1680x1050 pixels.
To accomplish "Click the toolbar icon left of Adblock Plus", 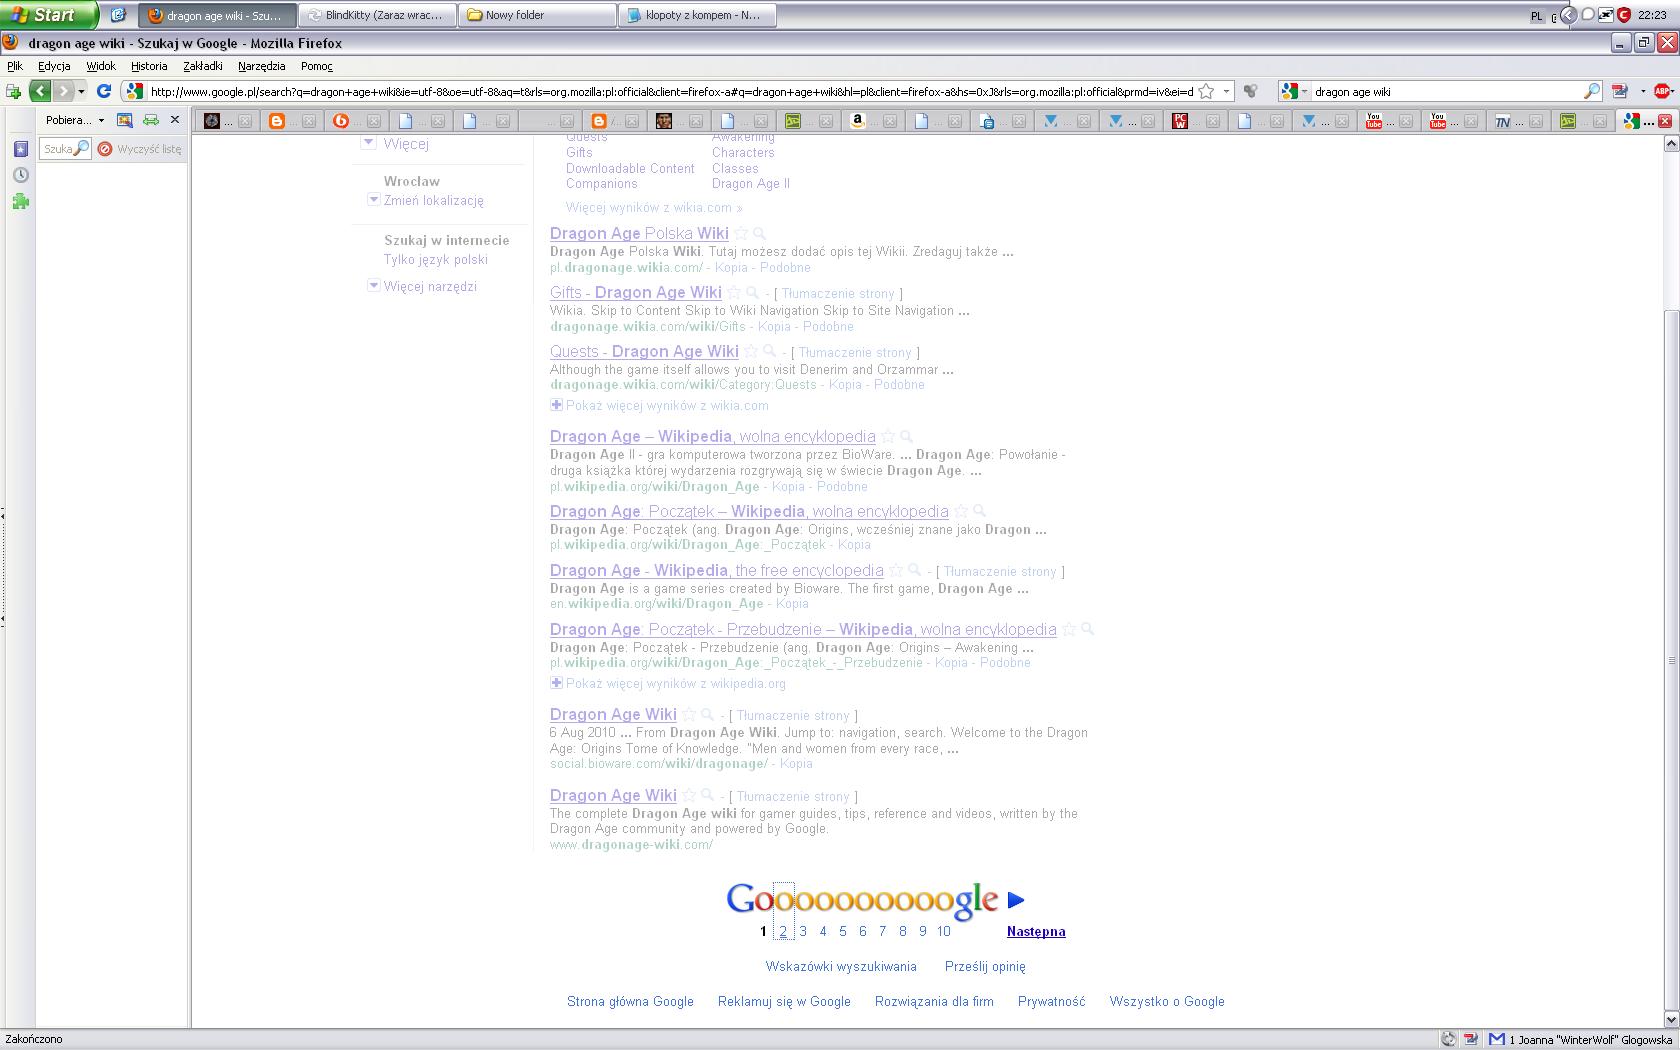I will point(1619,91).
